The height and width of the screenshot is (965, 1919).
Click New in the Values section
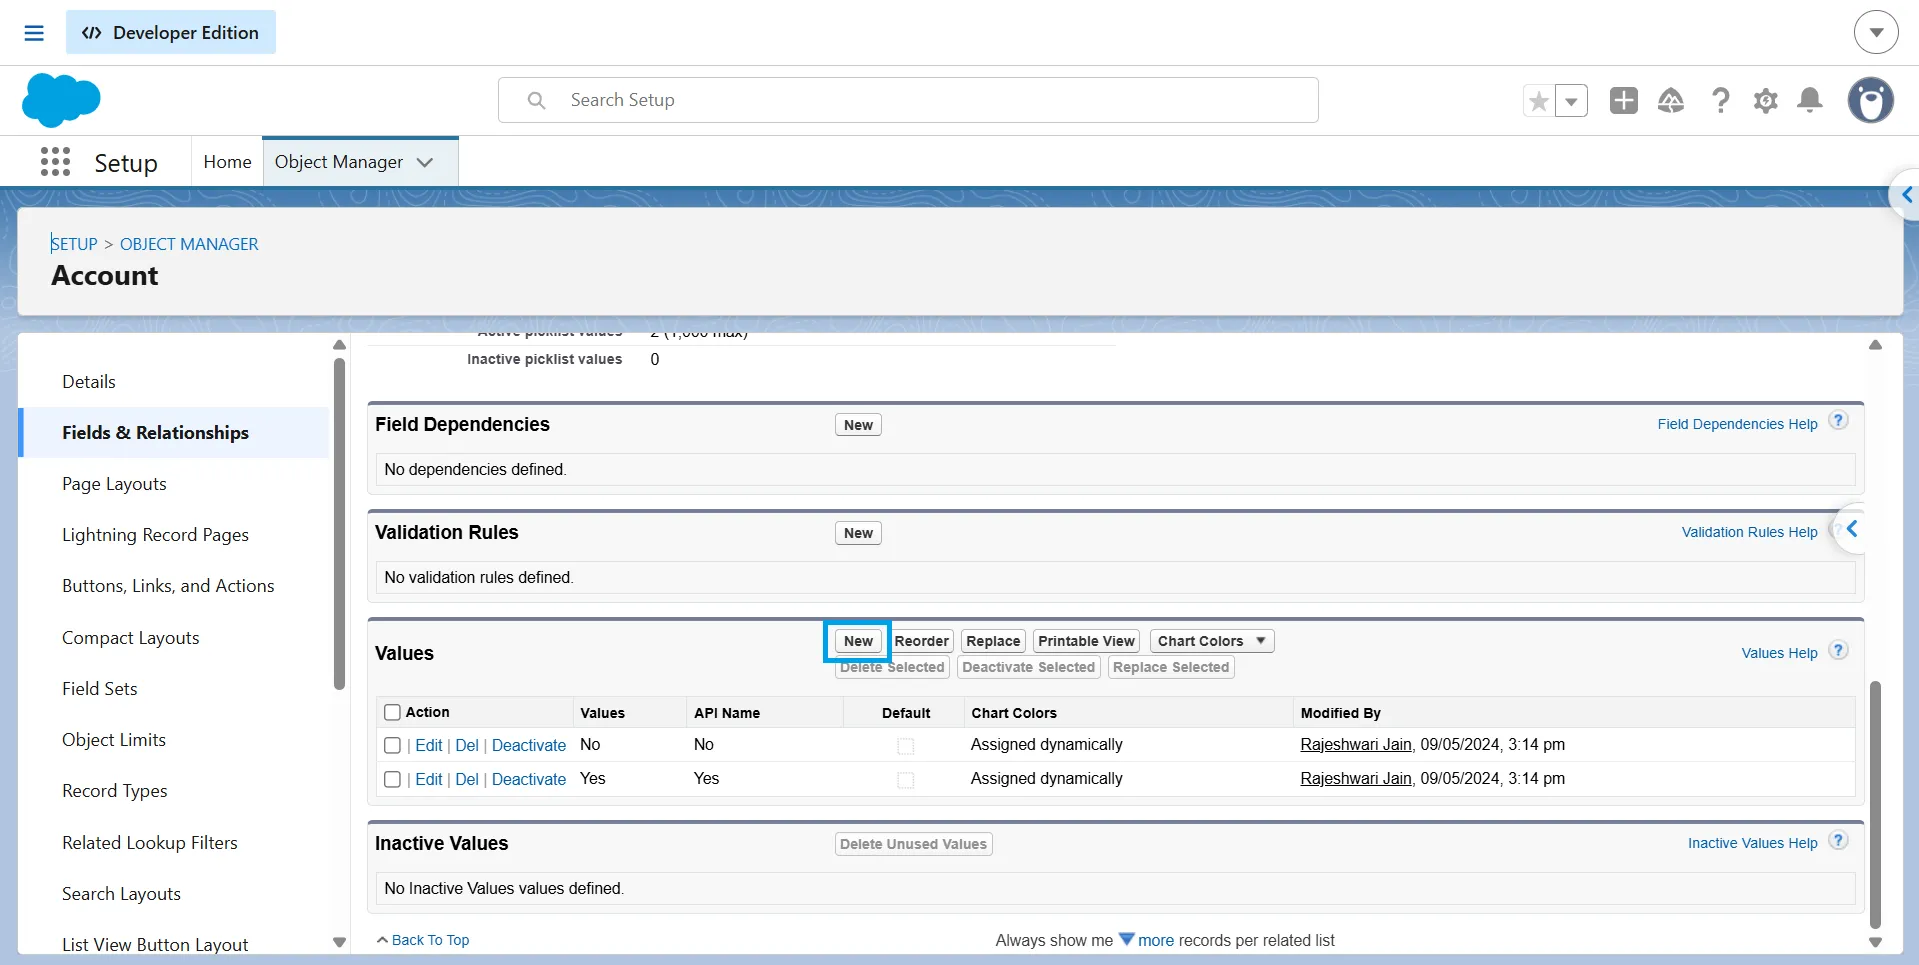point(858,641)
